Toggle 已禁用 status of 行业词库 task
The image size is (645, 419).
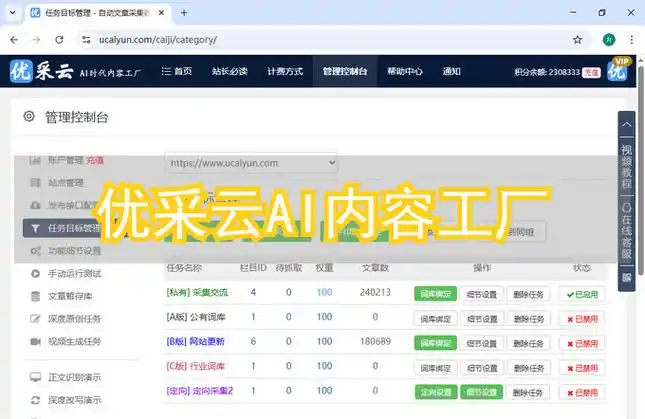coord(582,368)
